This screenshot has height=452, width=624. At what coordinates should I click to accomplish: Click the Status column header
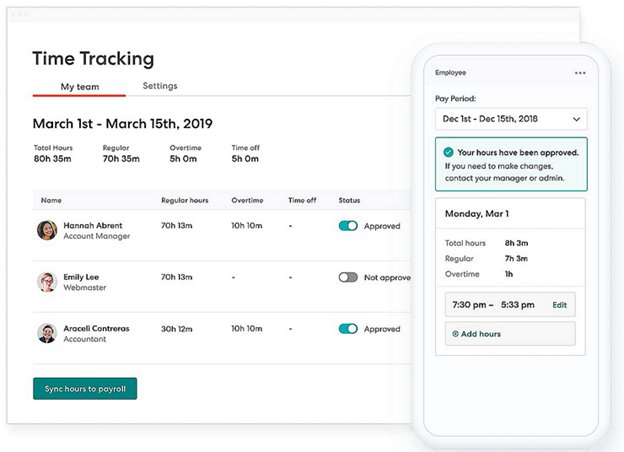[x=349, y=200]
